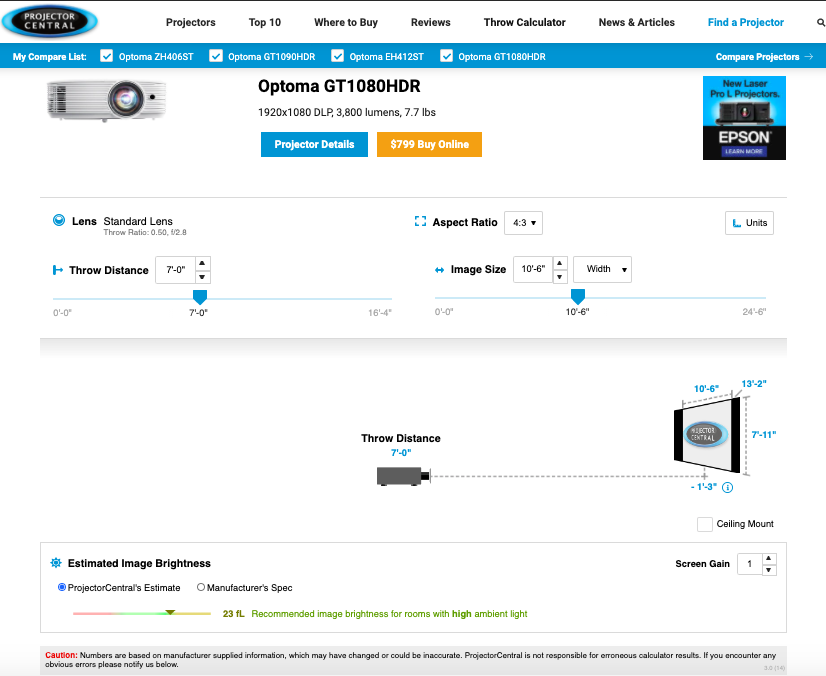The height and width of the screenshot is (676, 826).
Task: Click the Compare Projectors arrow icon
Action: click(x=809, y=56)
